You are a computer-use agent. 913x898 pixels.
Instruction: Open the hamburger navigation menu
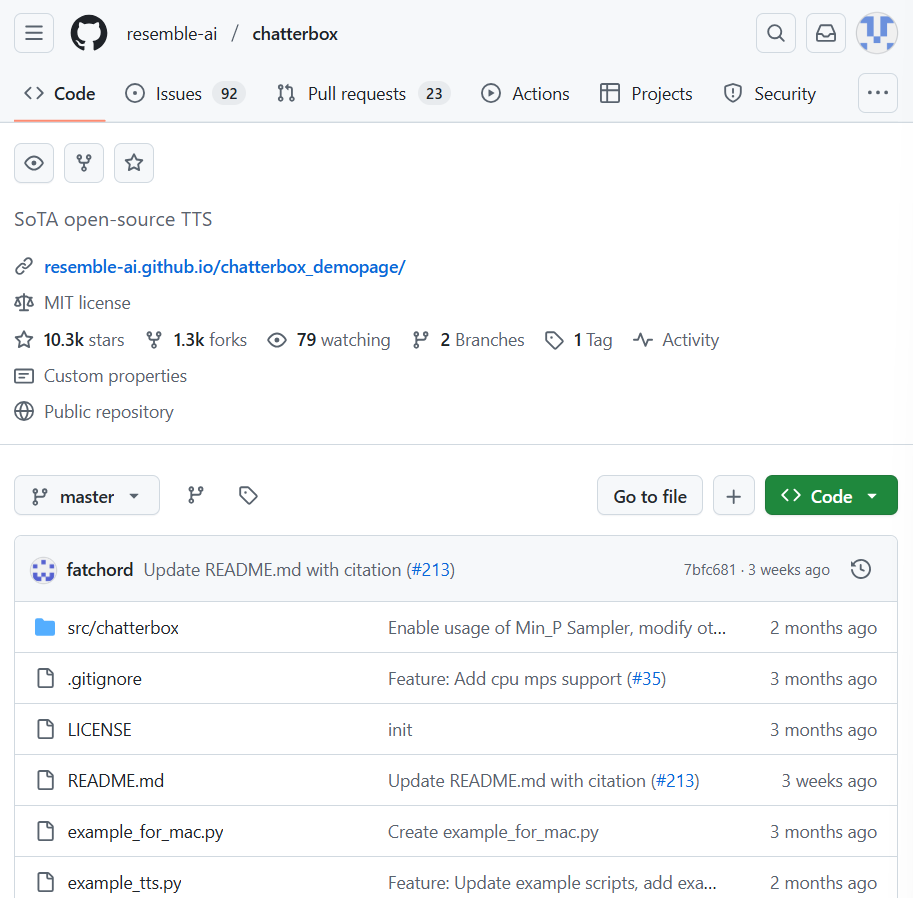(x=34, y=33)
